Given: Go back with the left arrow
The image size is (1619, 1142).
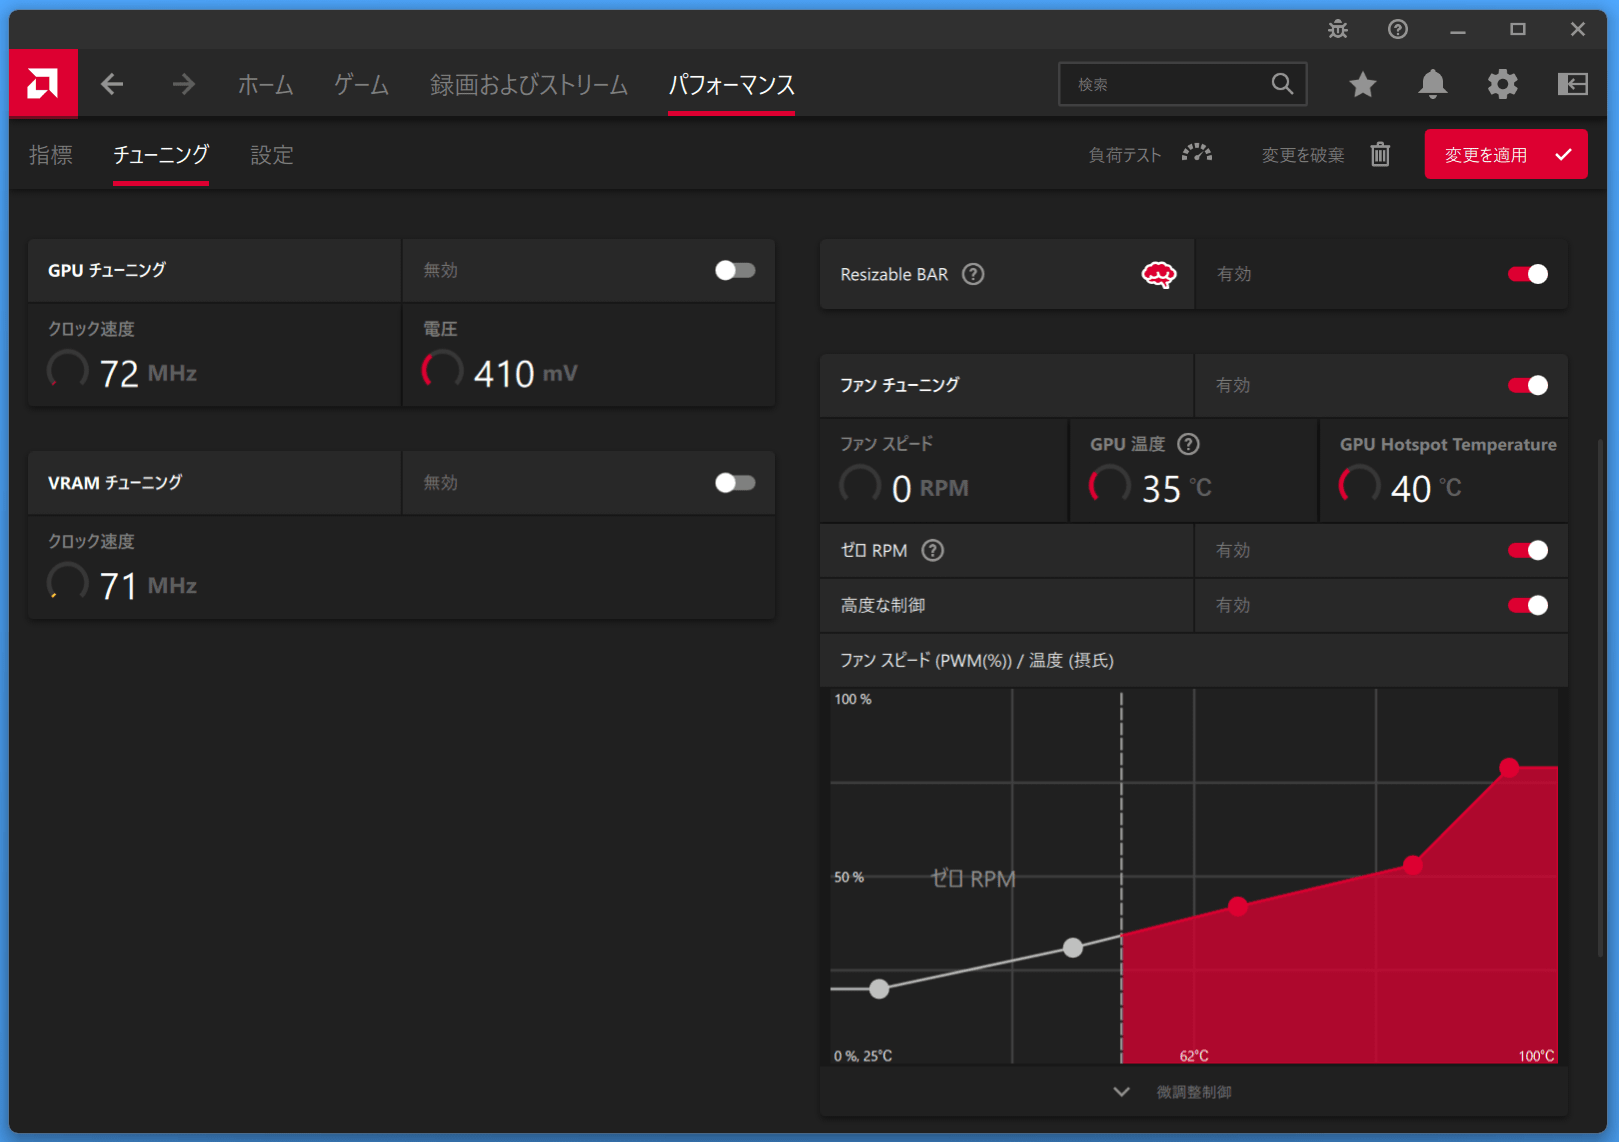Looking at the screenshot, I should click(112, 85).
